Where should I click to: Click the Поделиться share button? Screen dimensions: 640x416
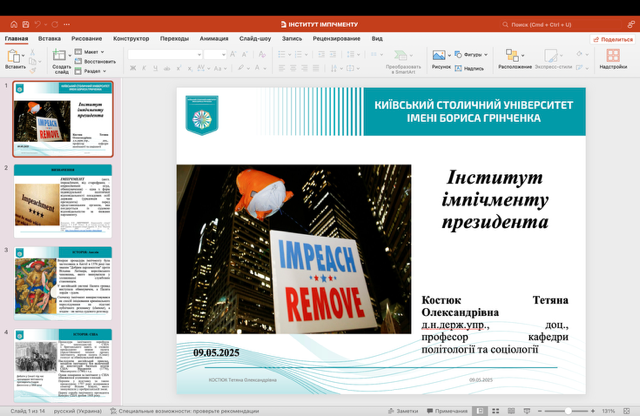tap(611, 39)
